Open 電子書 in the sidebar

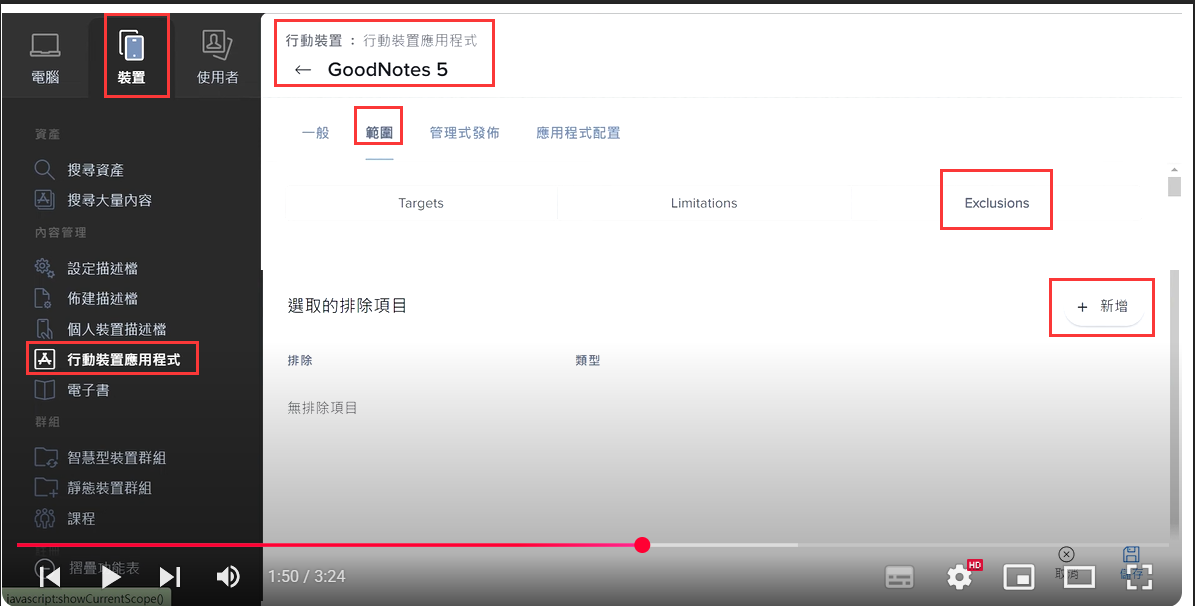(88, 390)
